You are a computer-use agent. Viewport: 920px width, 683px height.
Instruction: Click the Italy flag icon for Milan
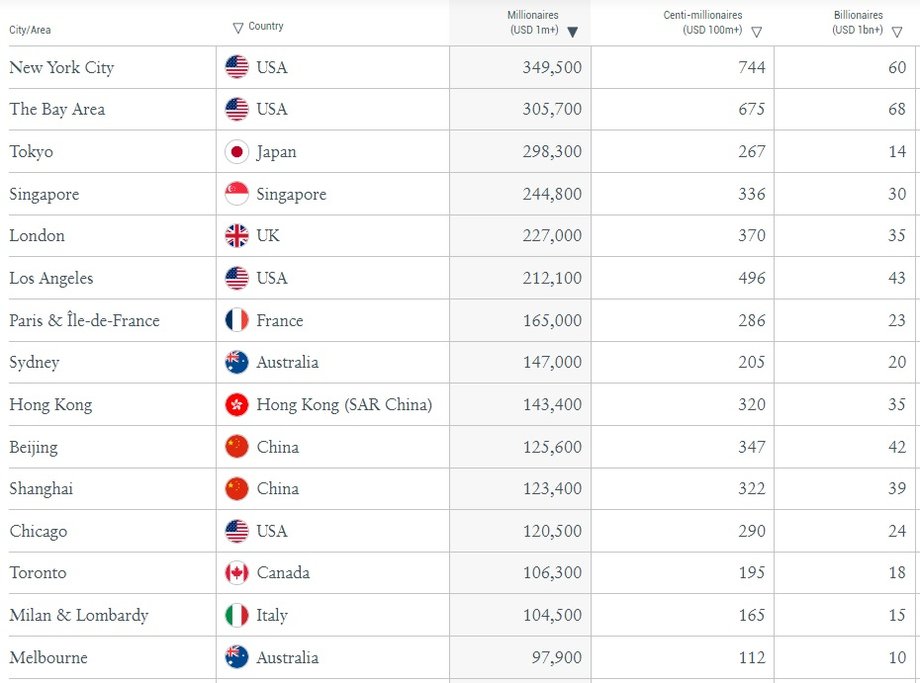237,615
